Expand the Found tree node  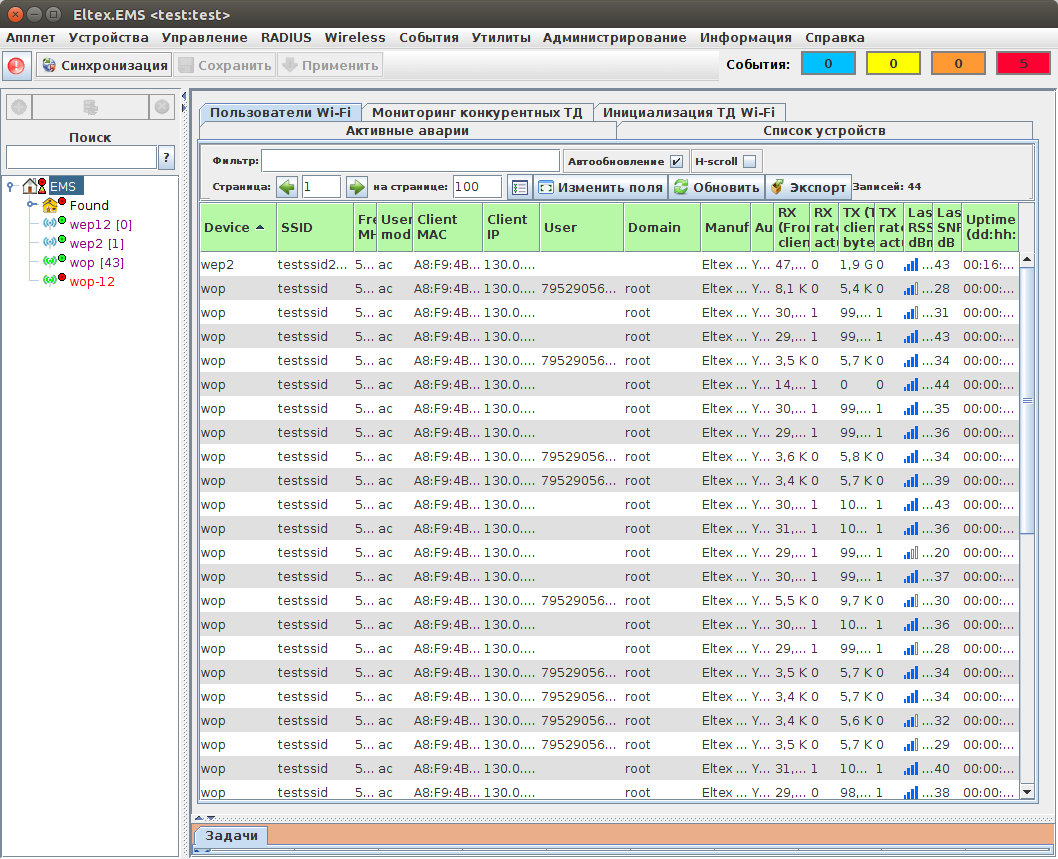click(31, 205)
